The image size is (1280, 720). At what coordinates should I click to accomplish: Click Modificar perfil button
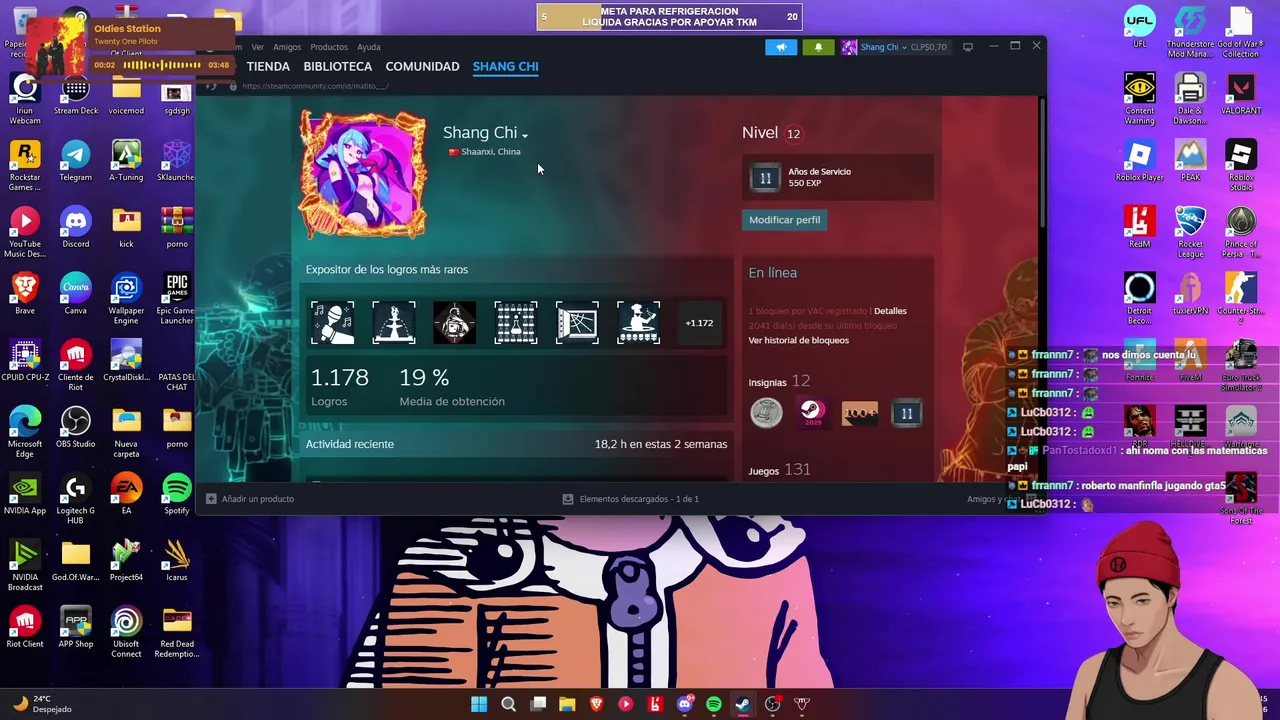[784, 220]
